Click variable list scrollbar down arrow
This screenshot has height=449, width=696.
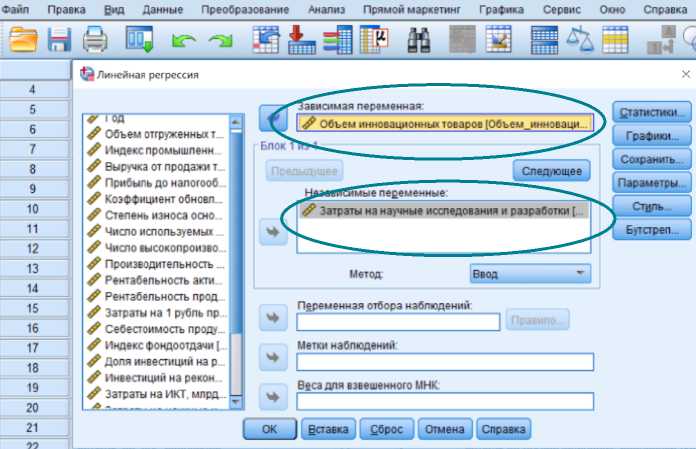tap(236, 402)
